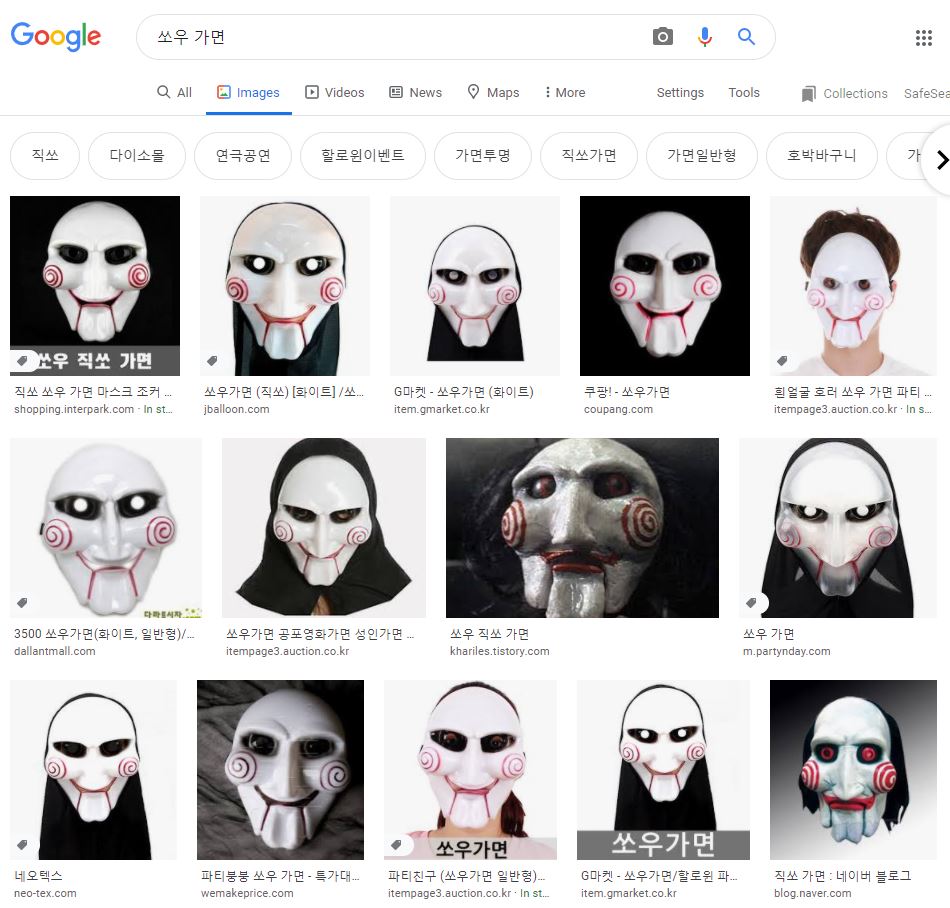Open the wemakeprice.com mask image

281,769
